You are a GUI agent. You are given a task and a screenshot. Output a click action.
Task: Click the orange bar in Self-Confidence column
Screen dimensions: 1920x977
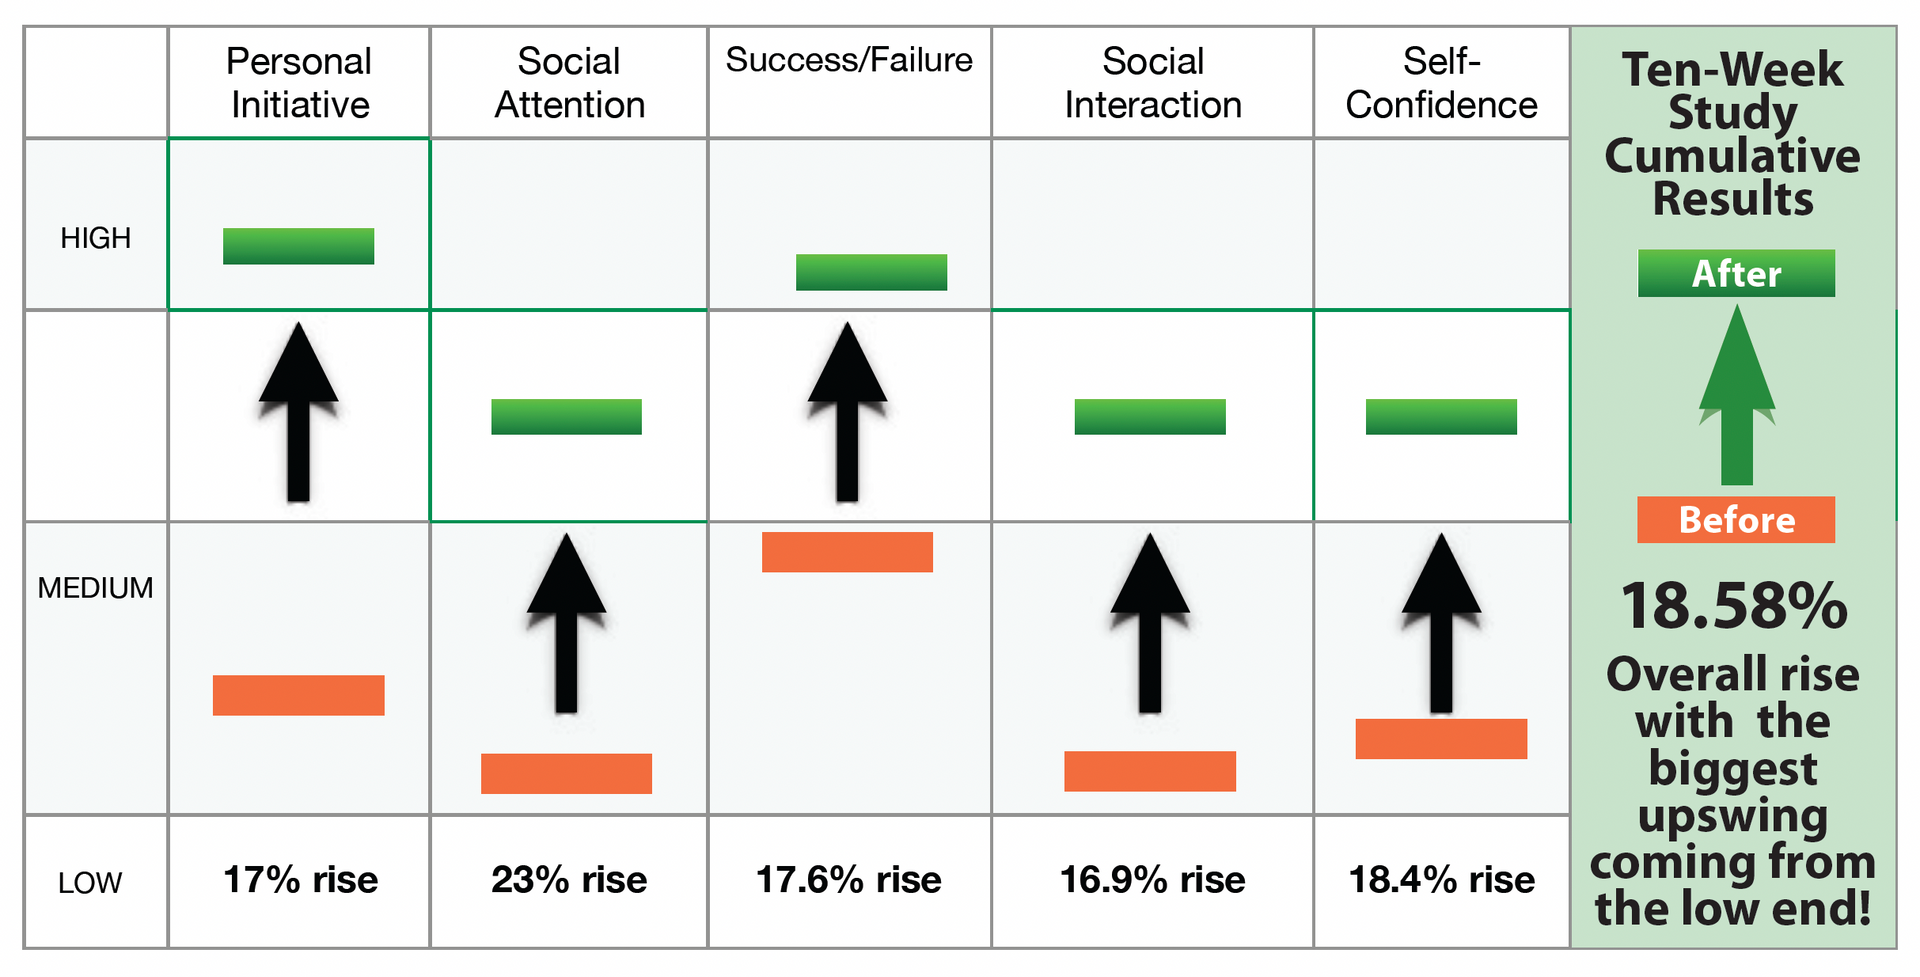[x=1441, y=739]
